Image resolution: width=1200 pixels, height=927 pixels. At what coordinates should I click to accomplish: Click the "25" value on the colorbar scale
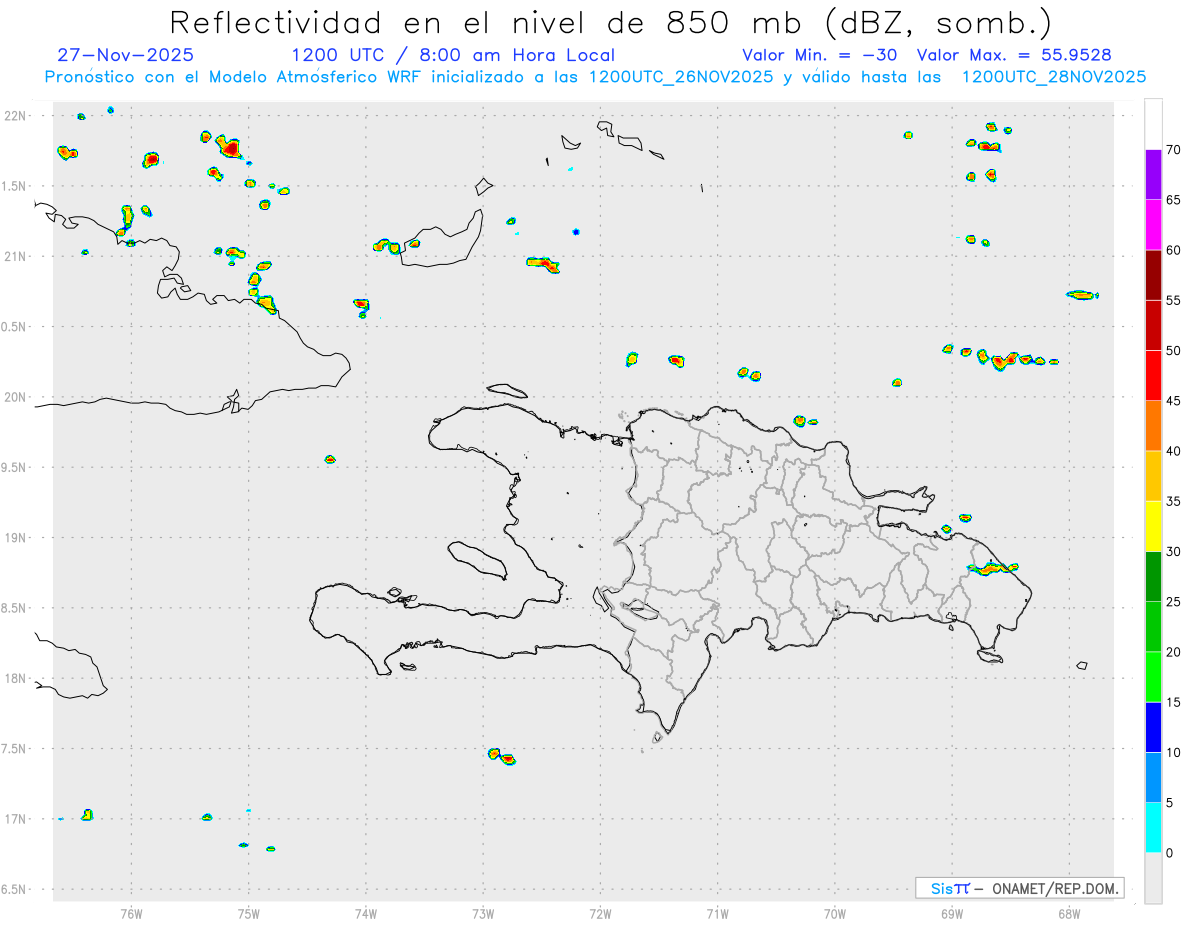tap(1173, 602)
